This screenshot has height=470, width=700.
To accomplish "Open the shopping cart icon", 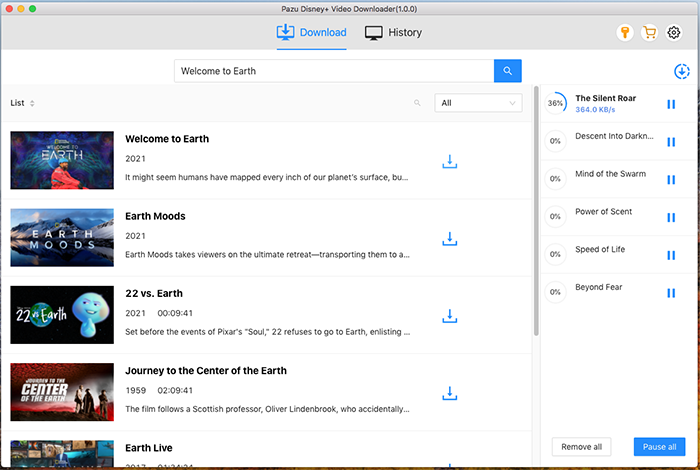I will 649,33.
